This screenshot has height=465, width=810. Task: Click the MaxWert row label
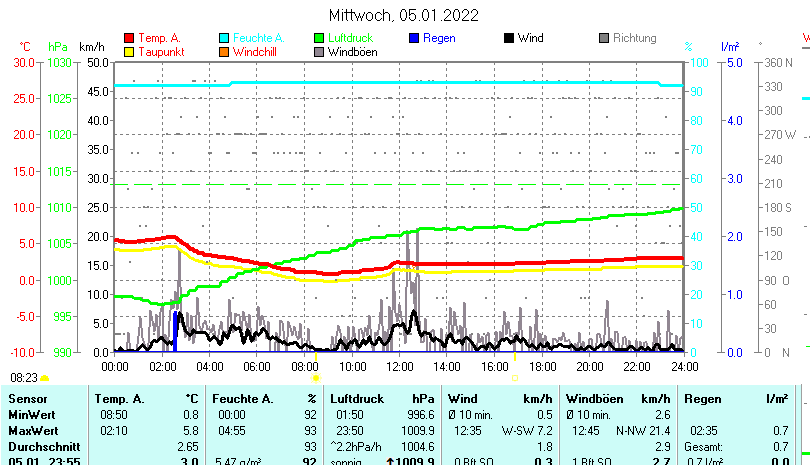tap(33, 430)
